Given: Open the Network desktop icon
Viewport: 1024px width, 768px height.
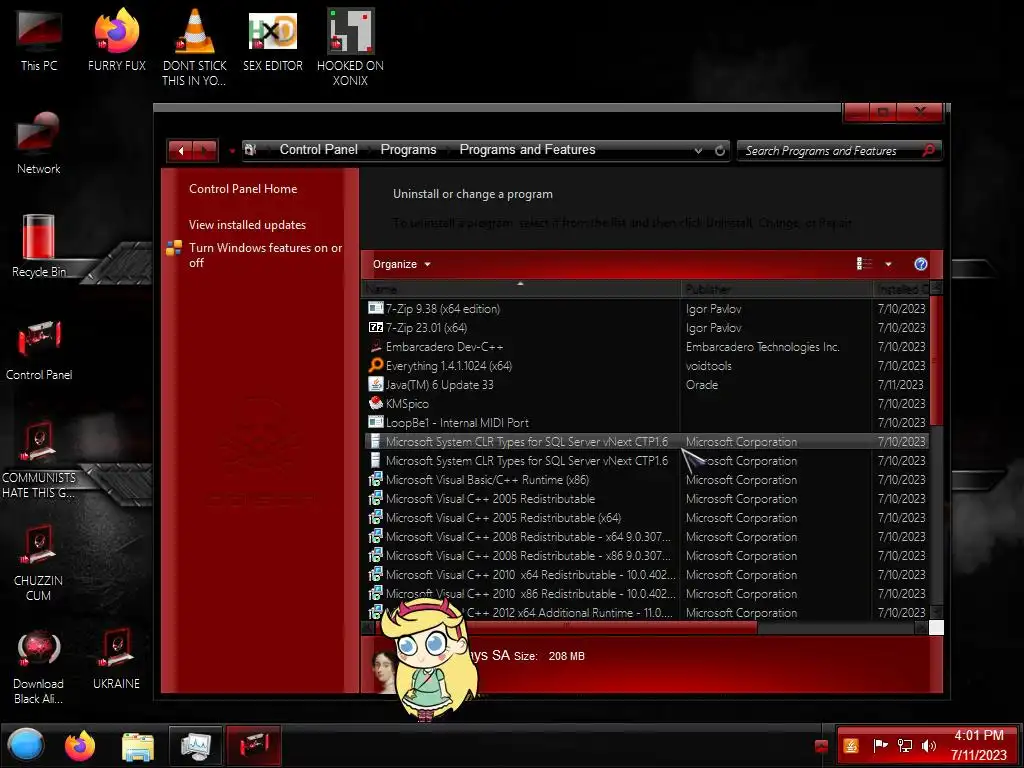Looking at the screenshot, I should point(39,144).
